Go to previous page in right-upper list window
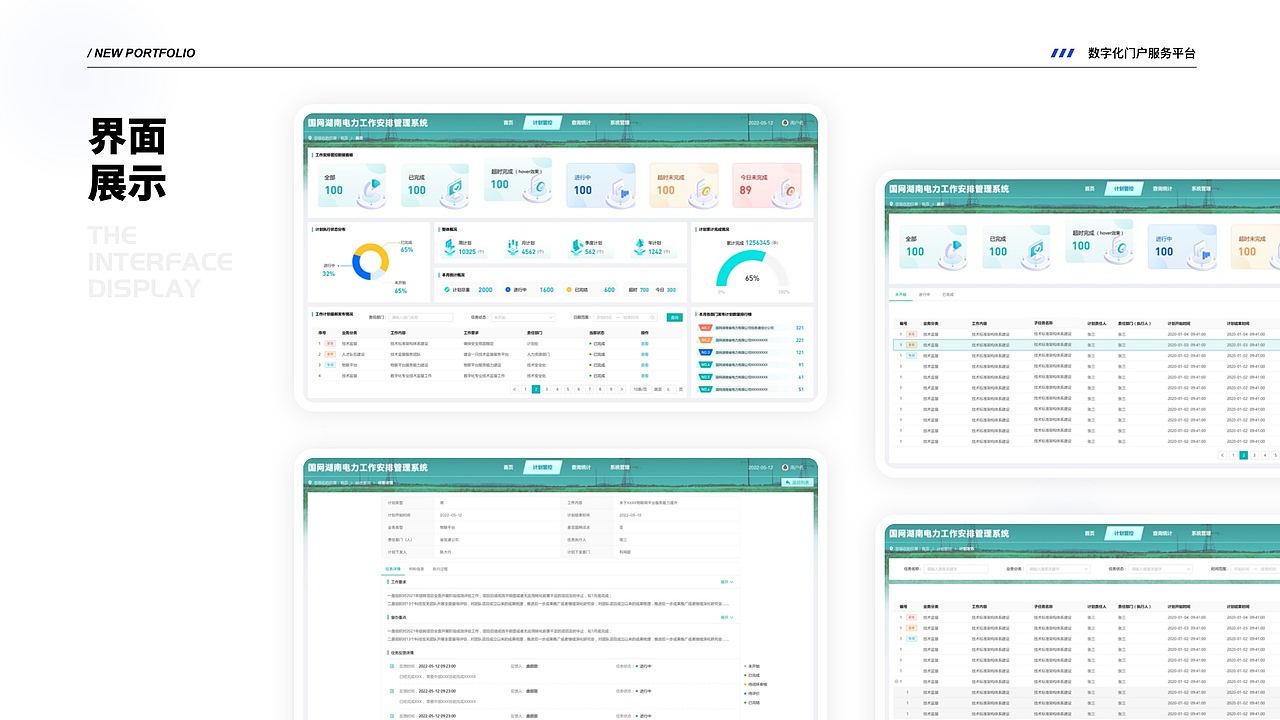This screenshot has height=720, width=1280. pos(1222,455)
